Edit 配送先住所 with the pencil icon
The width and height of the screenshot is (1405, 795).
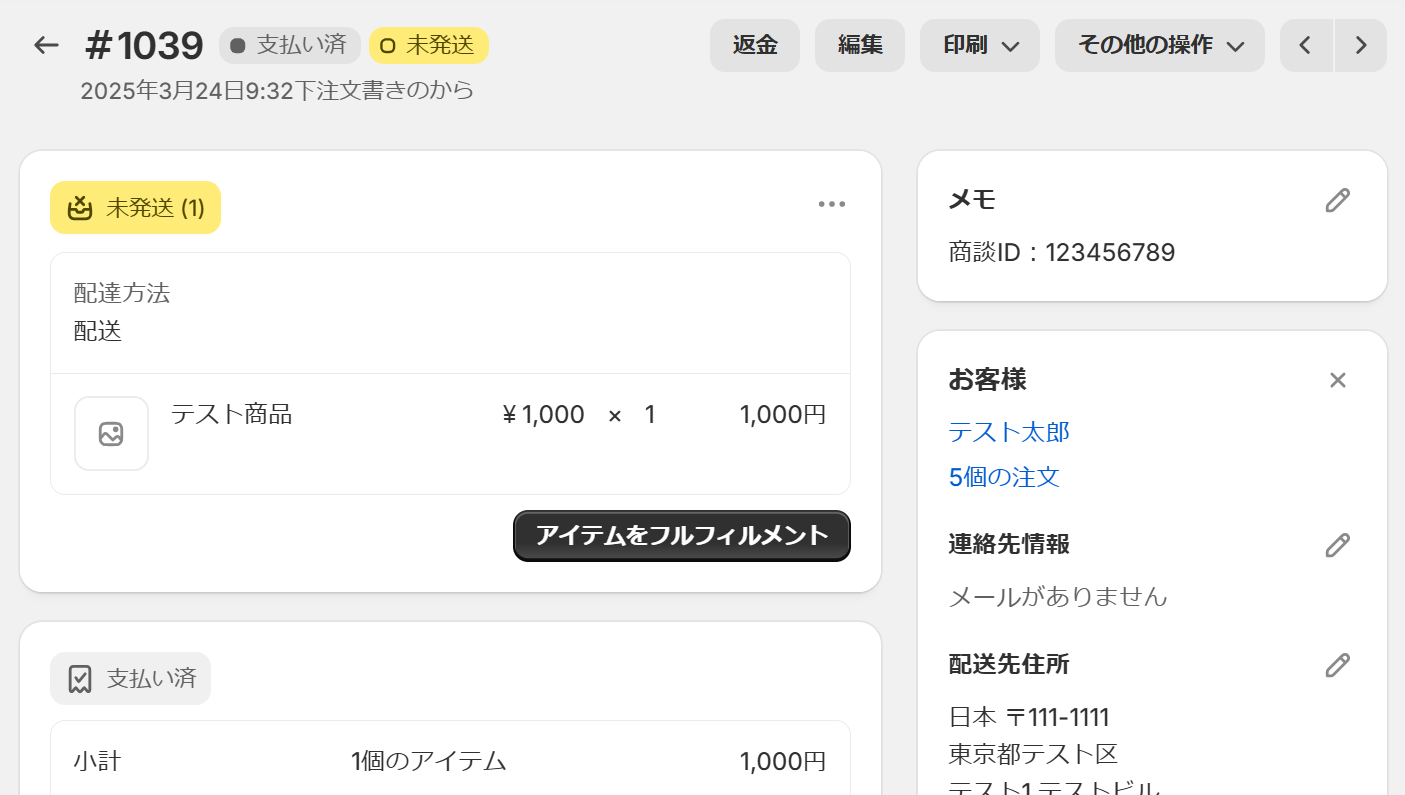tap(1337, 665)
